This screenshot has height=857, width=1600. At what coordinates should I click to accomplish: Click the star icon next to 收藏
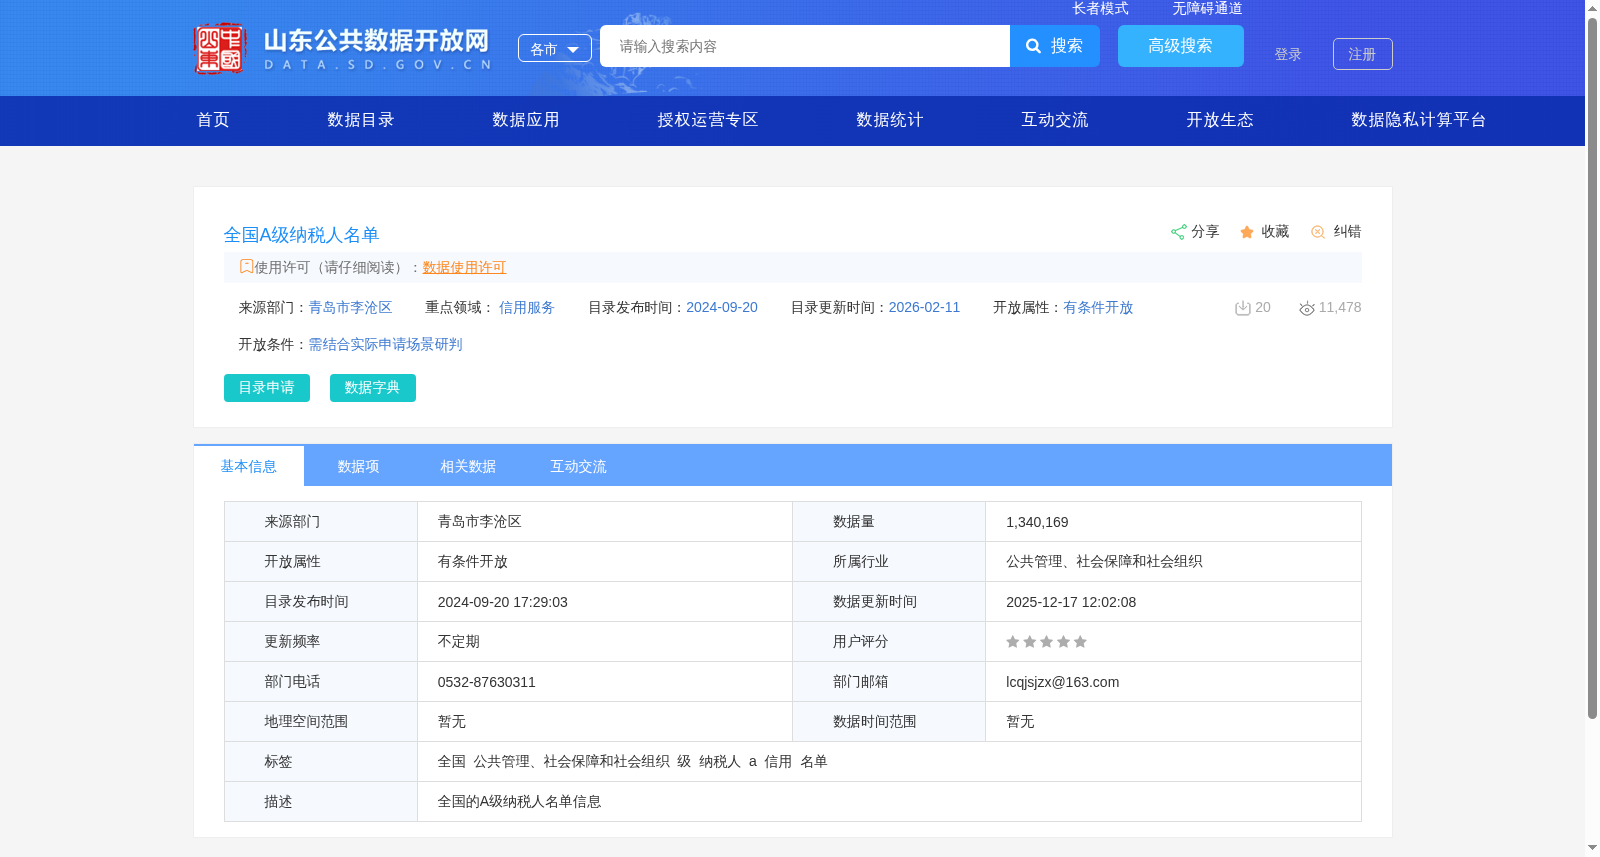(1247, 232)
